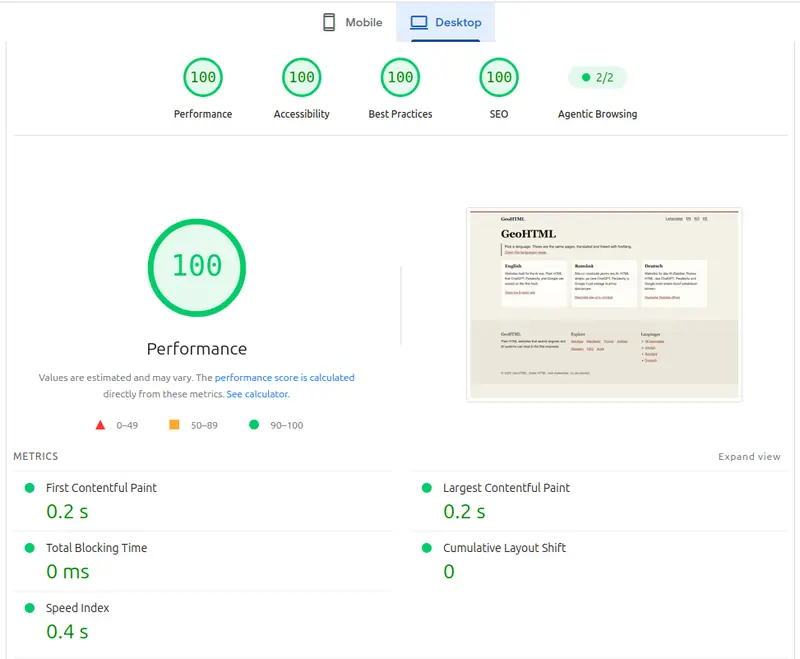This screenshot has width=800, height=659.
Task: Open the SEO score gauge
Action: click(499, 77)
